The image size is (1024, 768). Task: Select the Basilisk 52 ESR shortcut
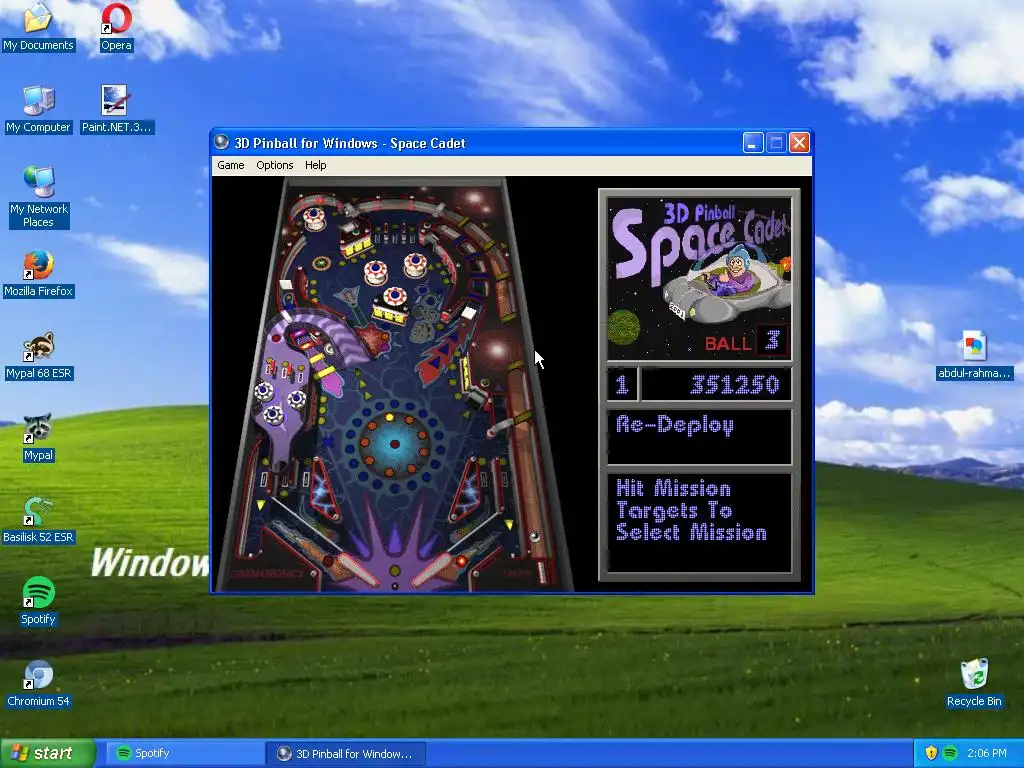[39, 519]
